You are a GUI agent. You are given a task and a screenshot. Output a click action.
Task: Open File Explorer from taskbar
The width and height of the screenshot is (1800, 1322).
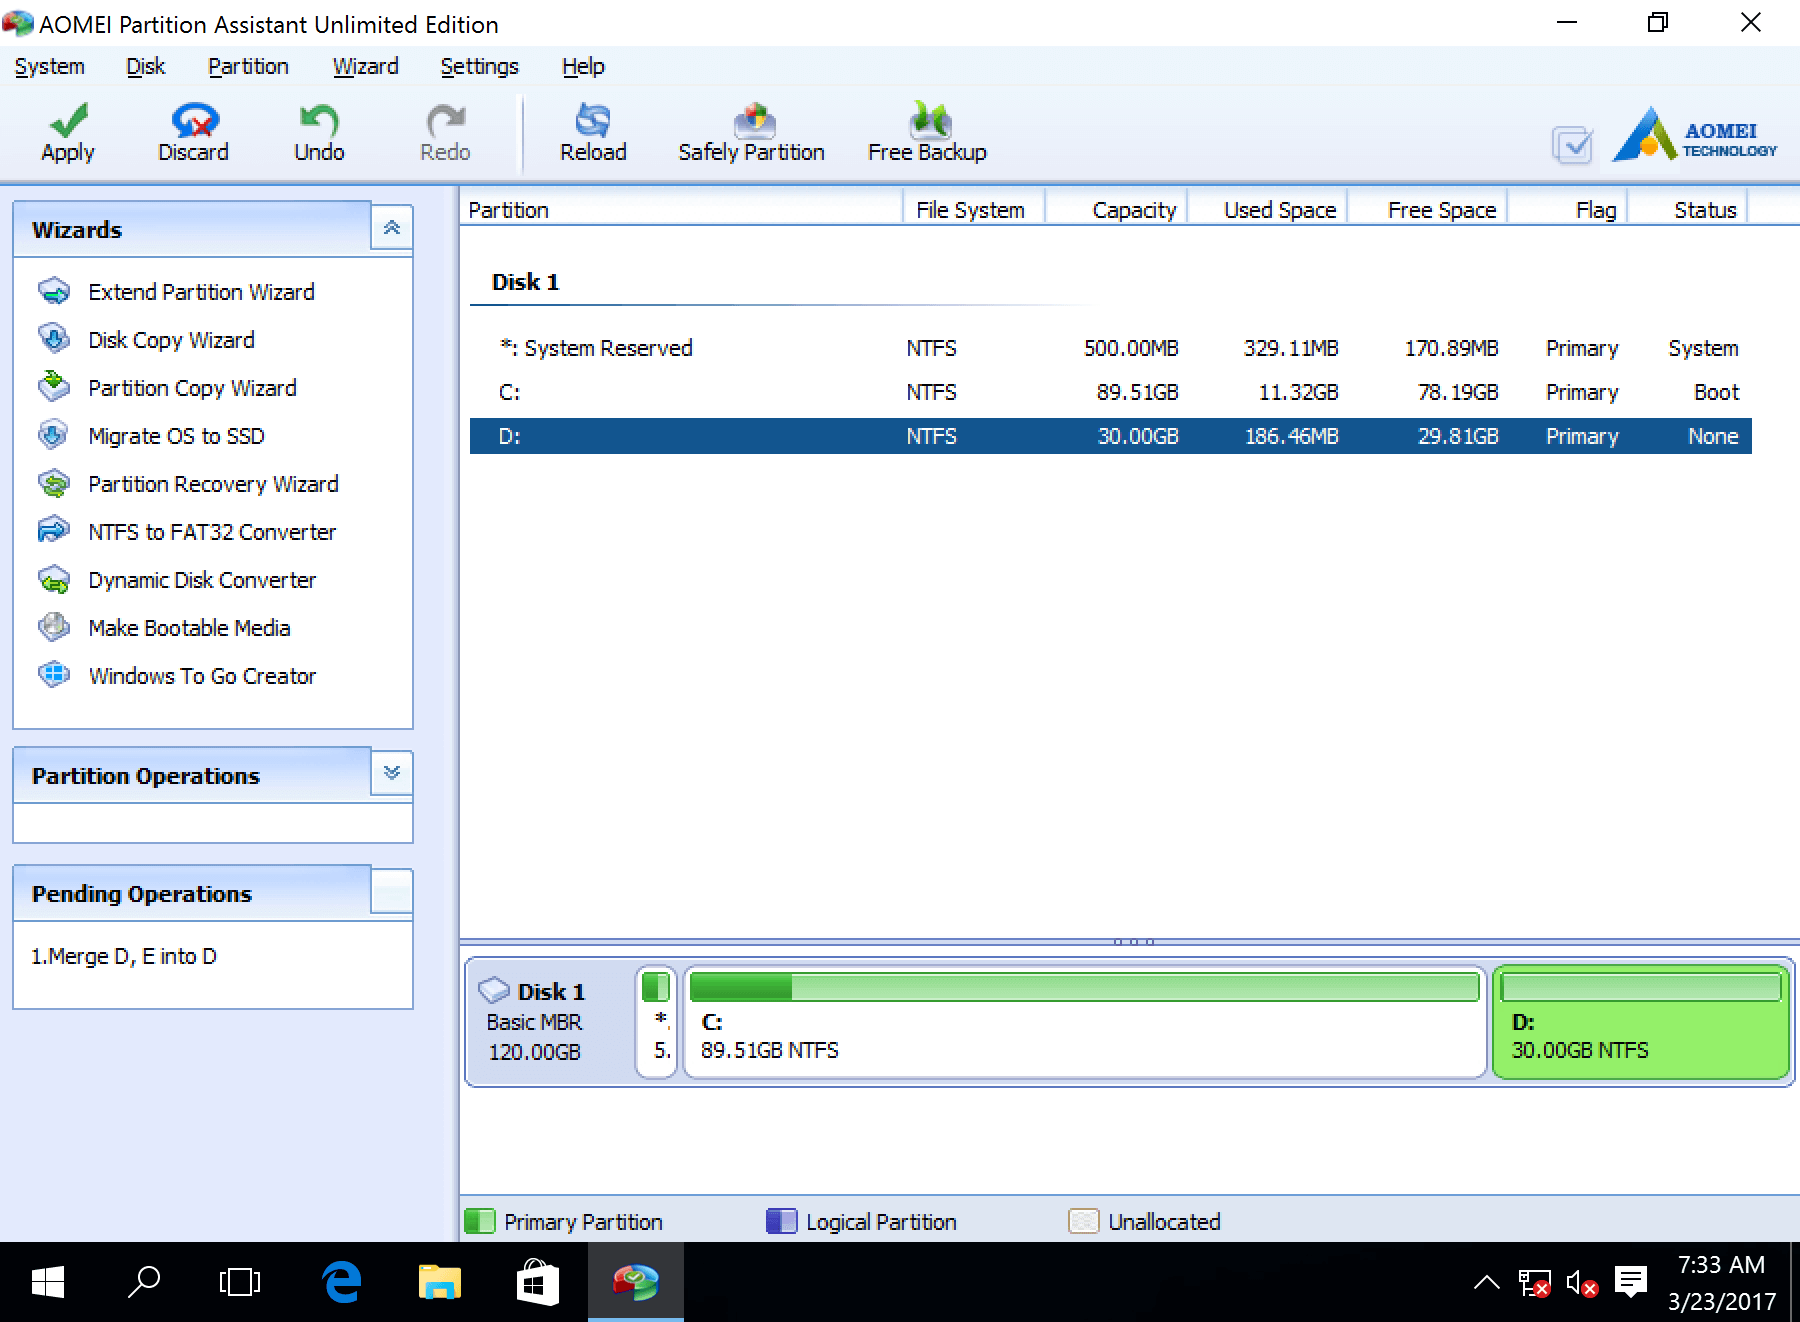tap(439, 1282)
